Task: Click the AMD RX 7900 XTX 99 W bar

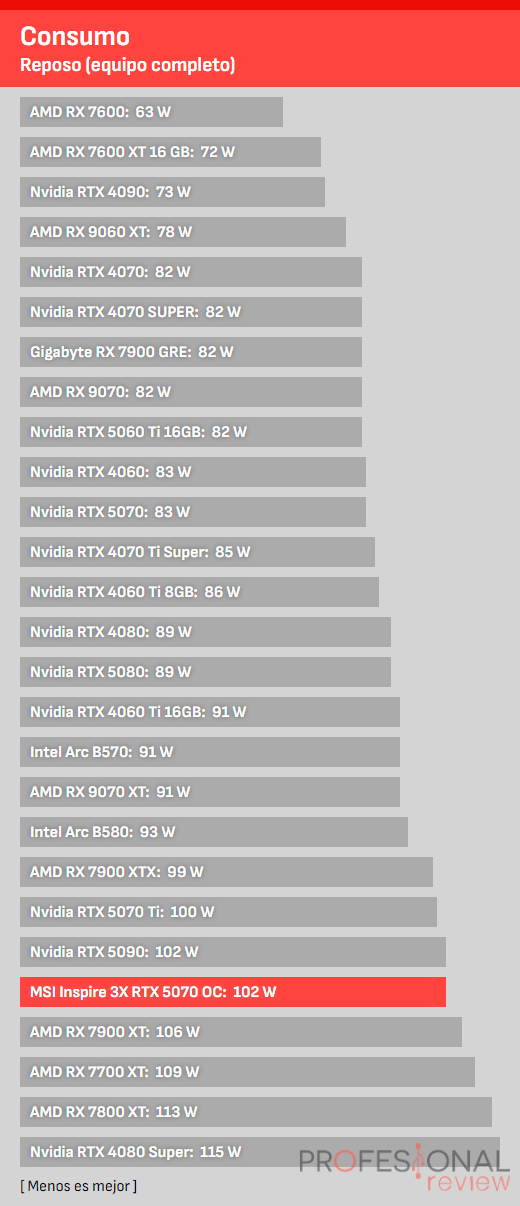Action: click(226, 872)
